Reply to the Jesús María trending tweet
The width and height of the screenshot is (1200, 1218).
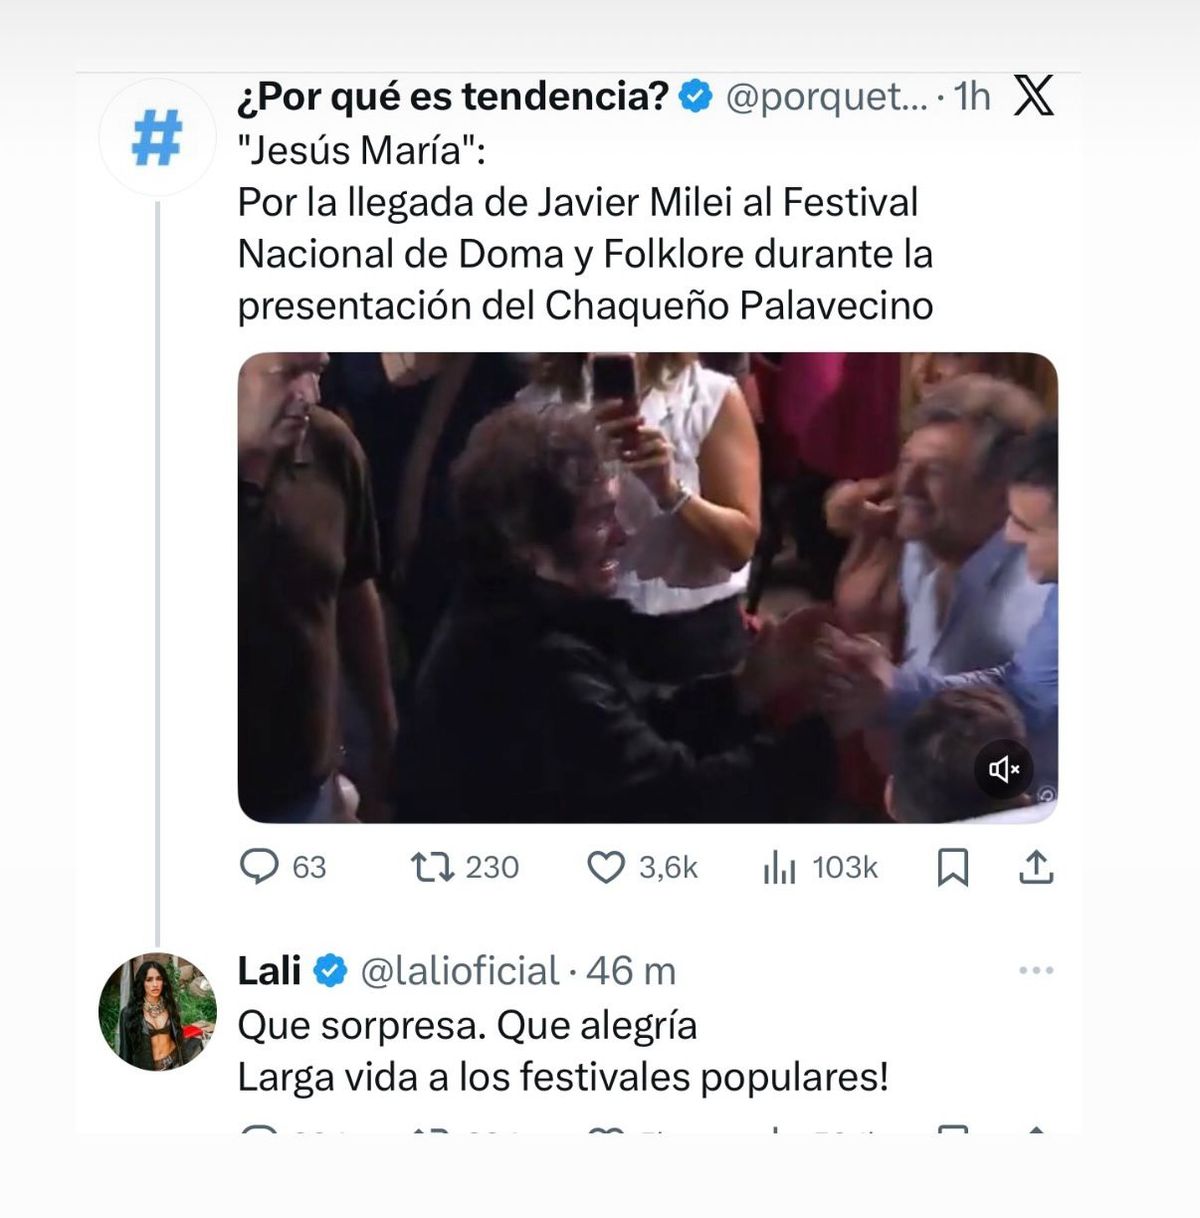tap(260, 866)
